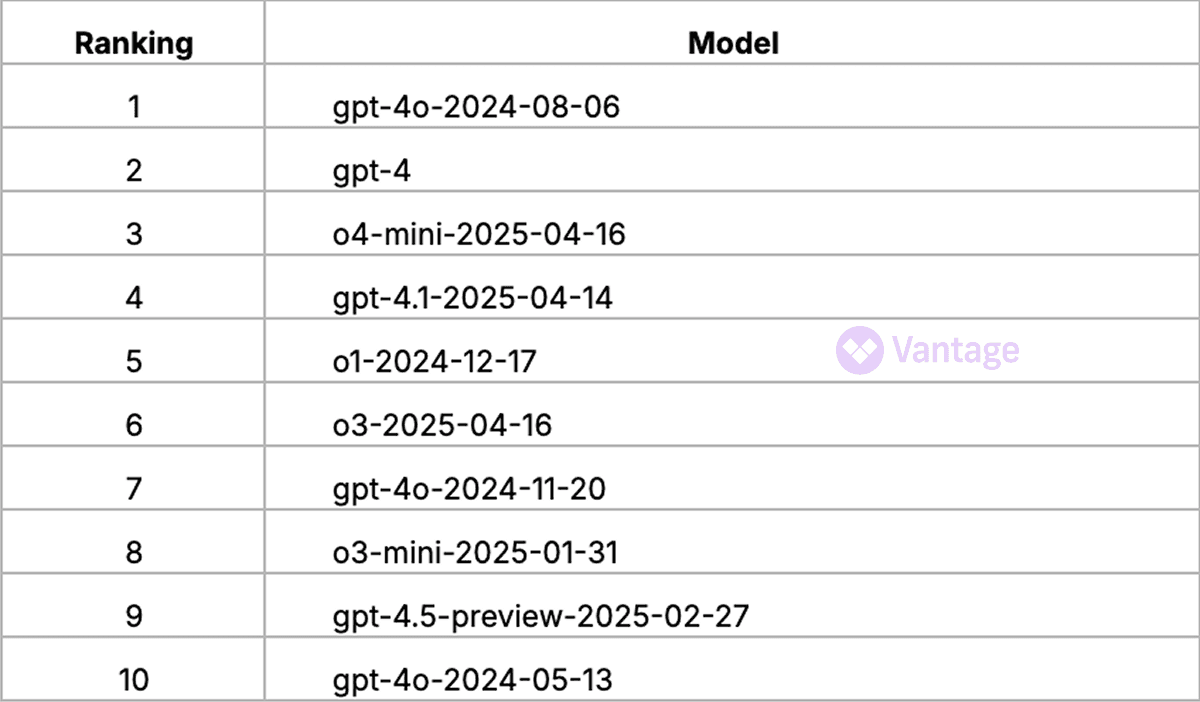The width and height of the screenshot is (1200, 702).
Task: Select the gpt-4o-2024-05-13 model entry
Action: [473, 681]
